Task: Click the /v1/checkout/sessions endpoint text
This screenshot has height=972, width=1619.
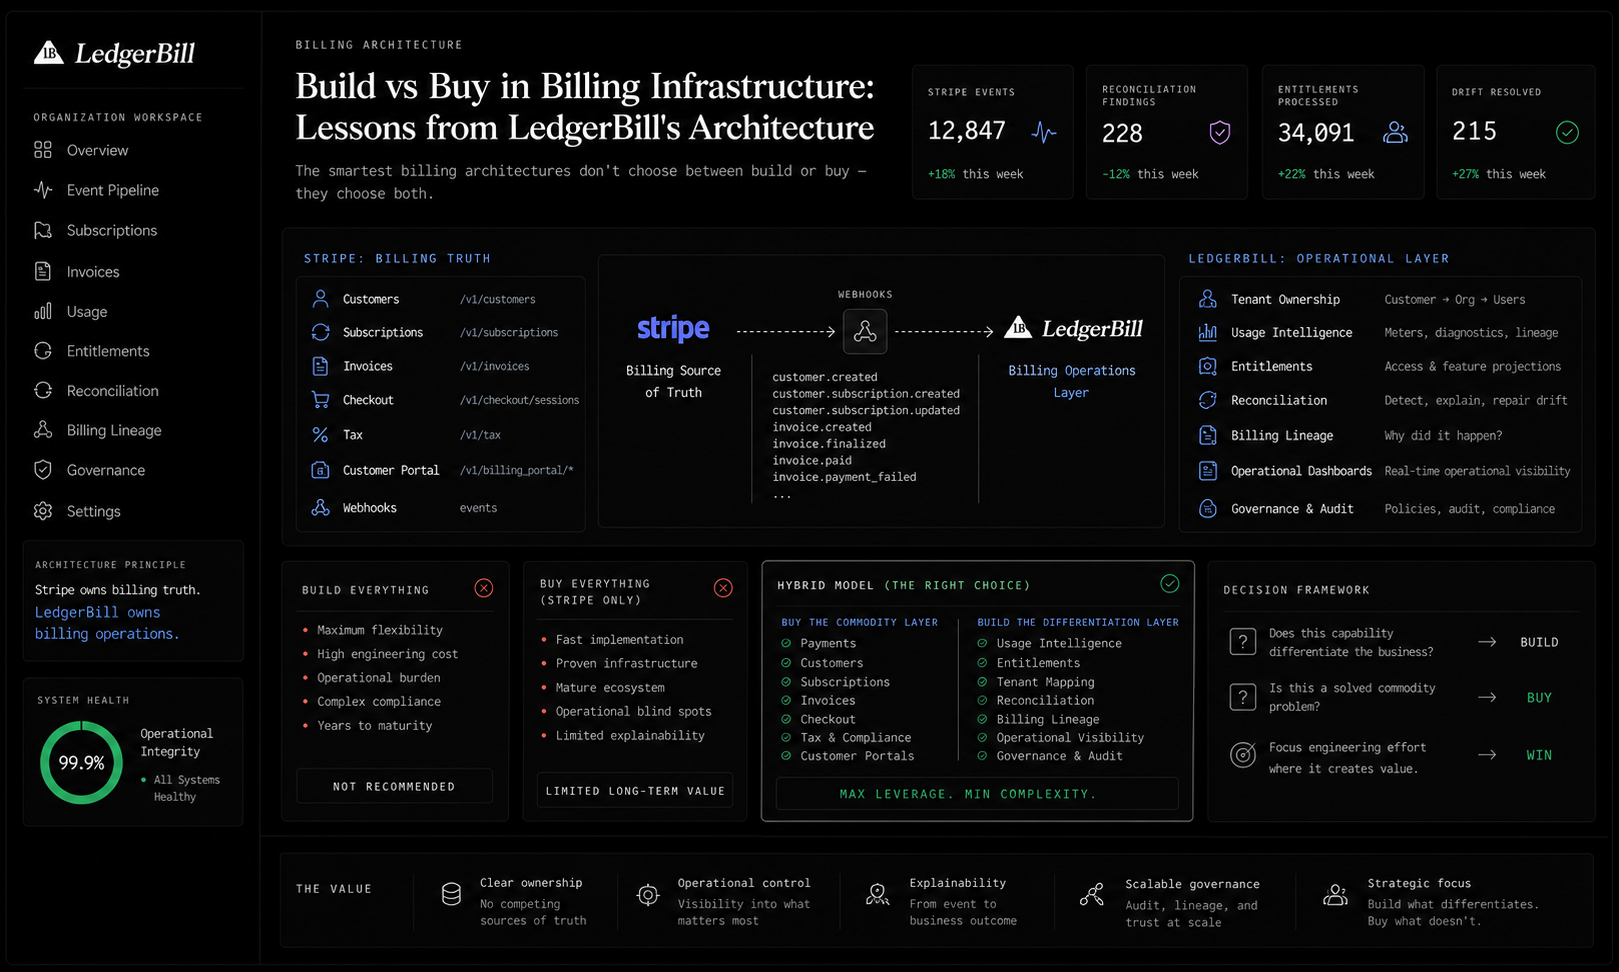Action: (x=519, y=400)
